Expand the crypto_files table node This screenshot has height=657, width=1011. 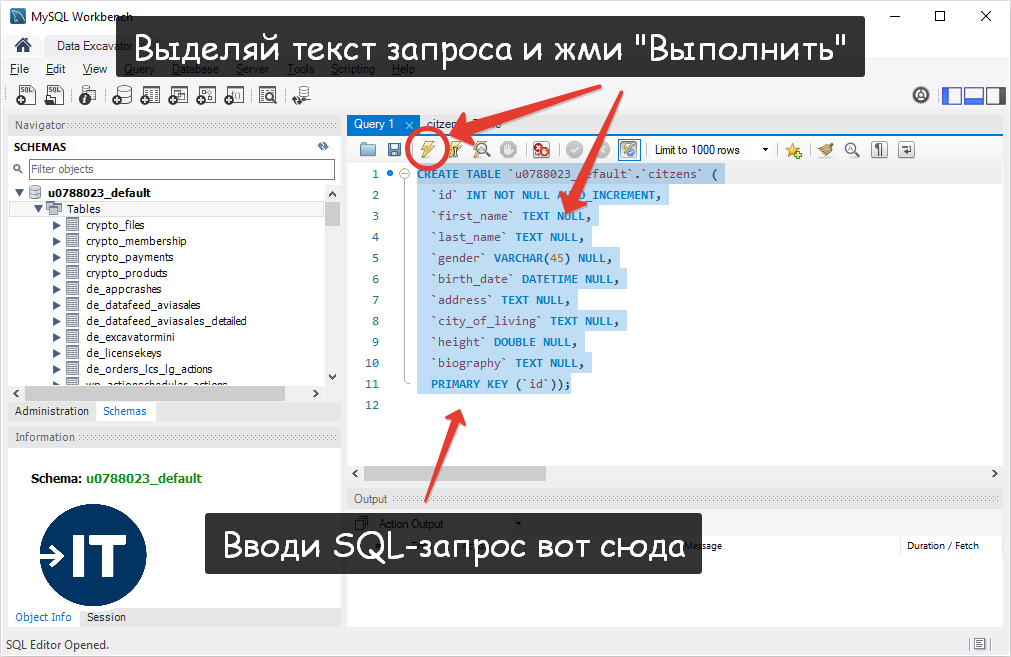pyautogui.click(x=58, y=225)
